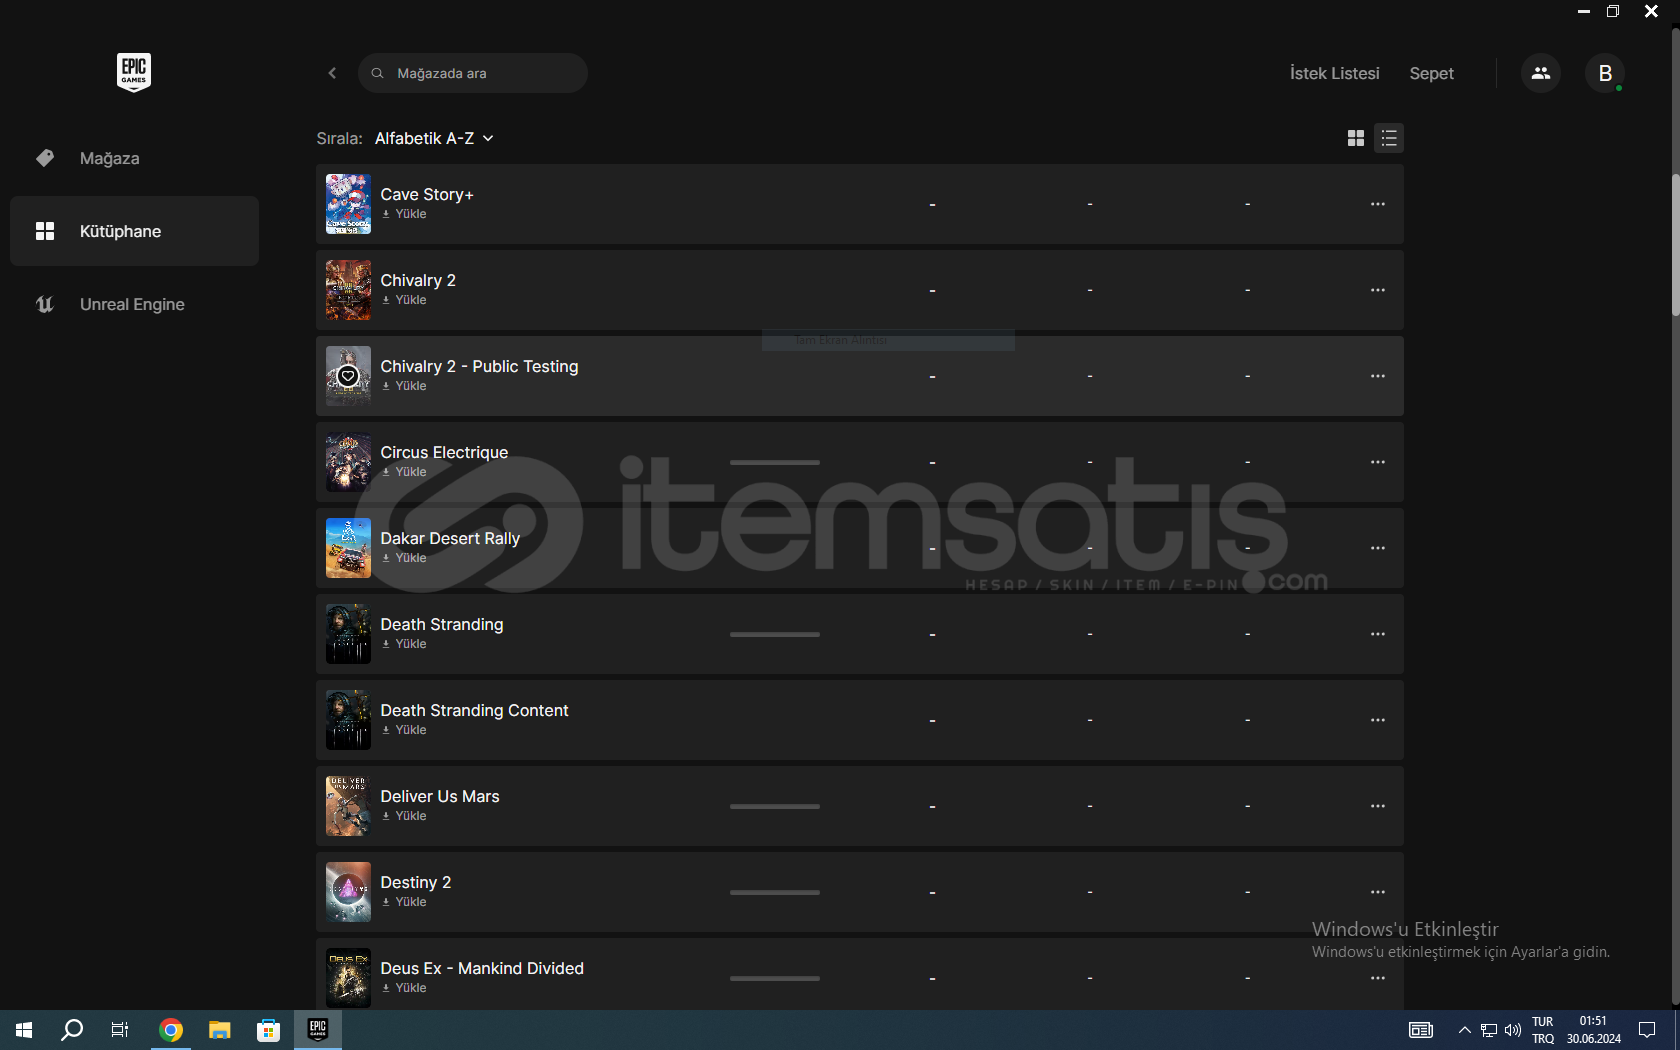Image resolution: width=1680 pixels, height=1050 pixels.
Task: Open more options for Dakar Desert Rally
Action: (1378, 548)
